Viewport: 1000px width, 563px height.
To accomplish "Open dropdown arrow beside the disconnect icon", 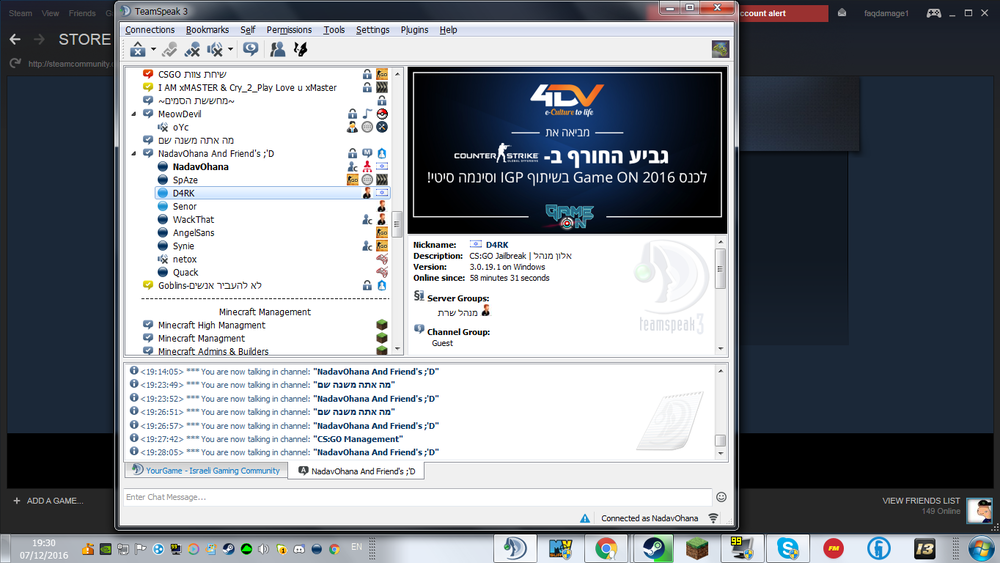I will pyautogui.click(x=152, y=49).
